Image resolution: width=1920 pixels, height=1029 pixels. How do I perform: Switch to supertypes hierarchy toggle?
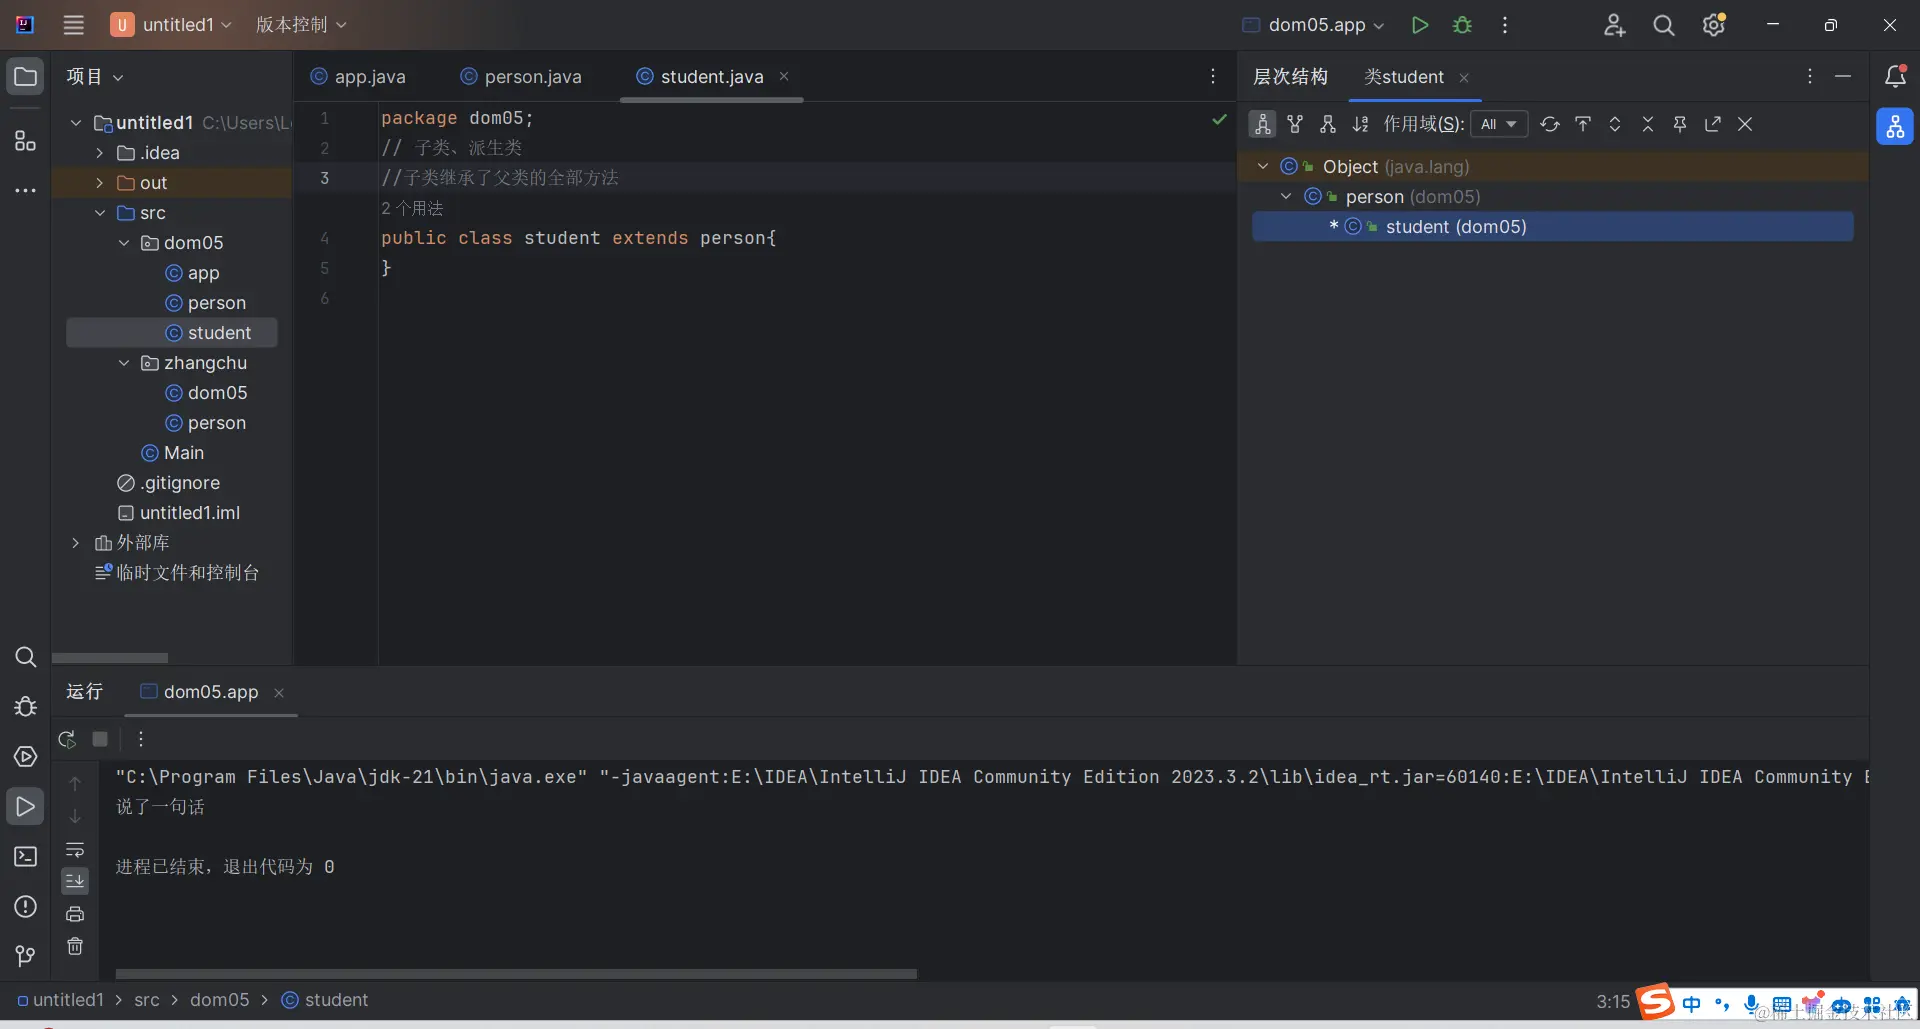1295,124
